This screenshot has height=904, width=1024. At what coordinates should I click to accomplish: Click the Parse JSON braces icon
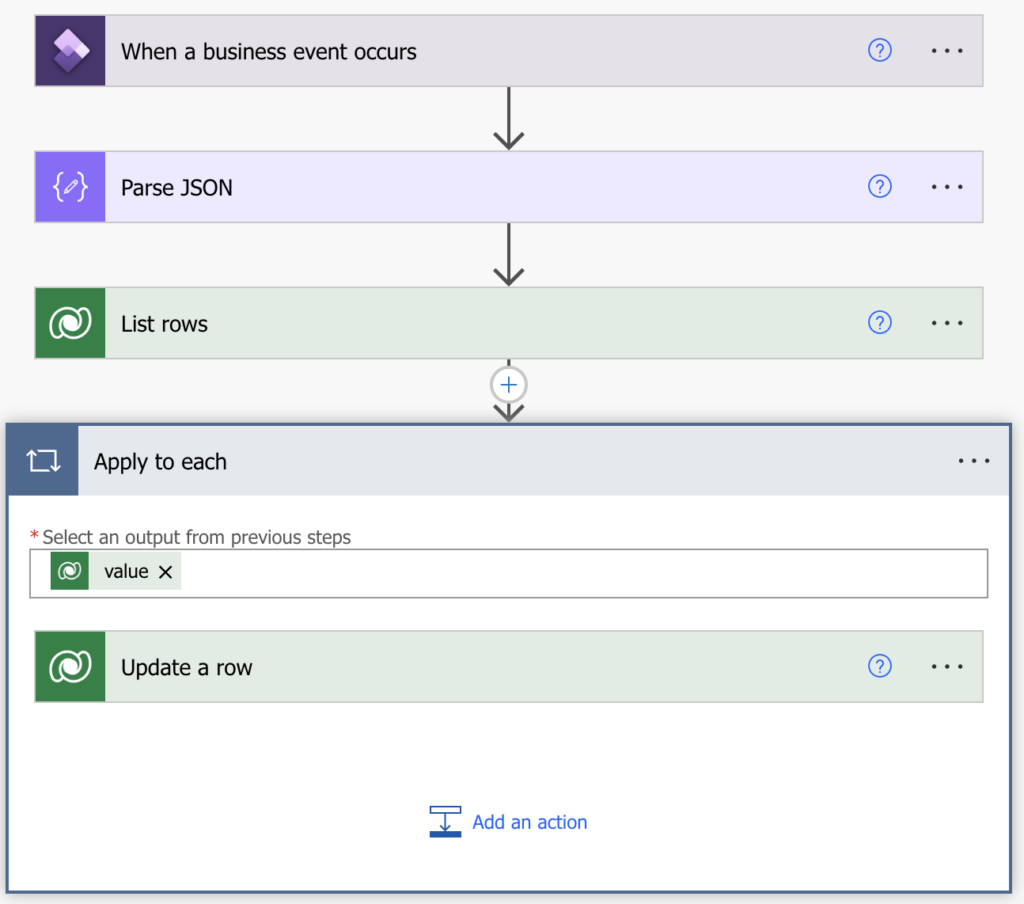click(x=70, y=187)
